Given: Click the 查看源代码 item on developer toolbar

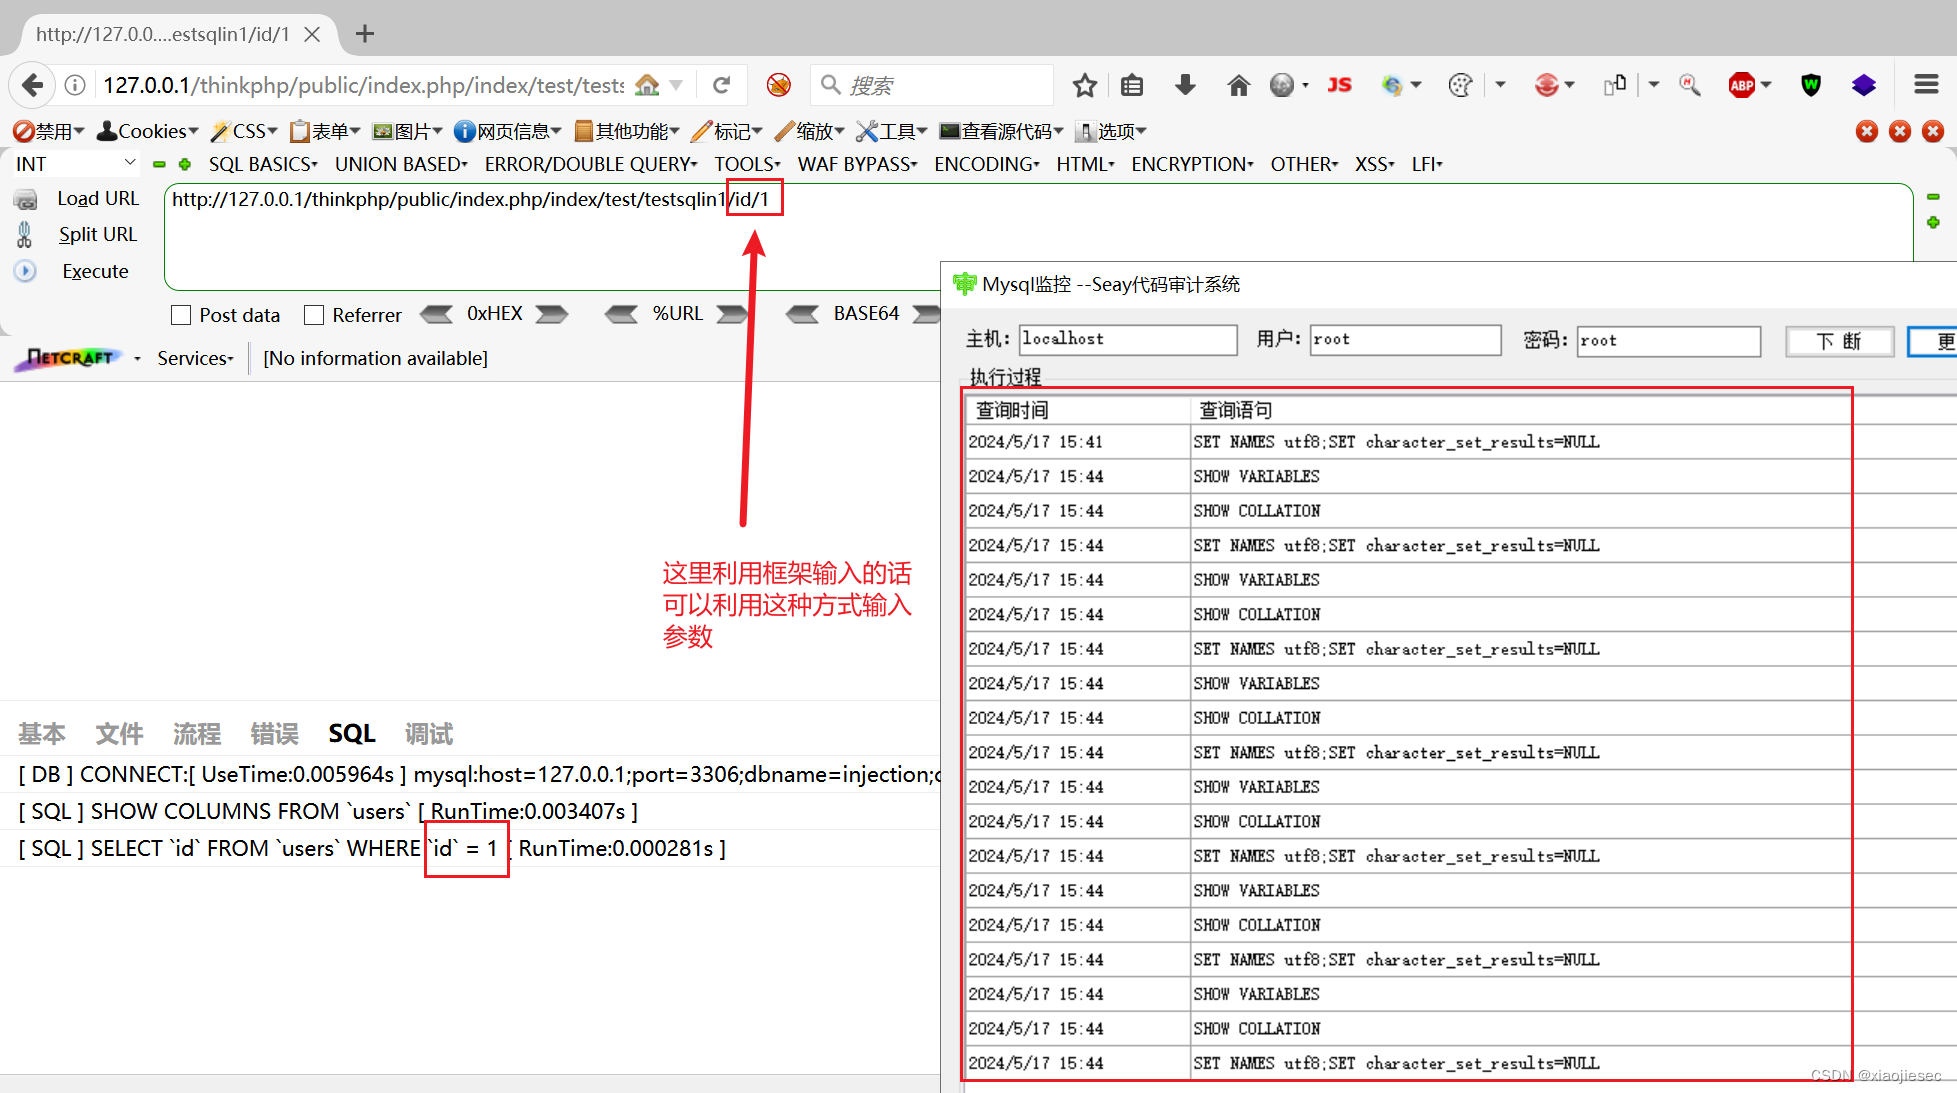Looking at the screenshot, I should [1000, 131].
